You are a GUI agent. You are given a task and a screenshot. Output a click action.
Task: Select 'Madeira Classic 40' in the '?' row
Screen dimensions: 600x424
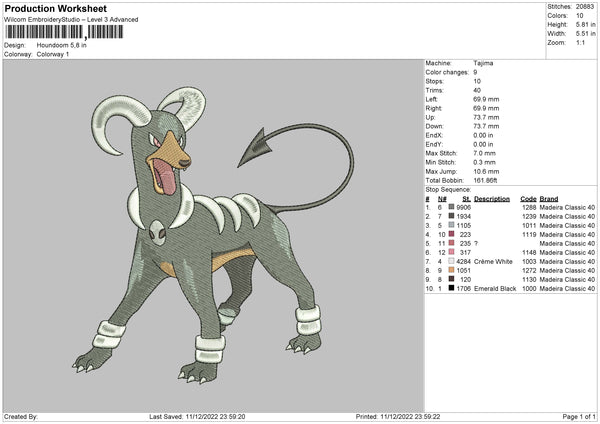tap(567, 243)
